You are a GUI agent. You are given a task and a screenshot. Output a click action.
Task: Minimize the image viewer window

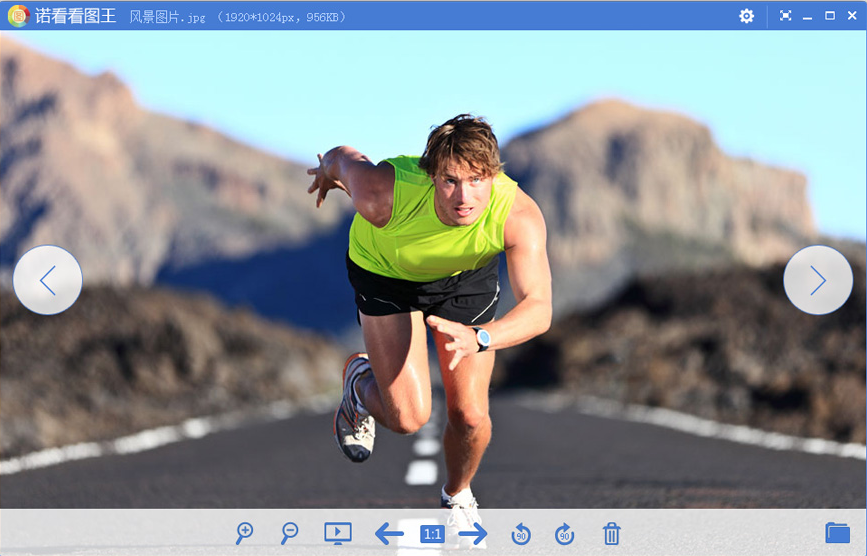coord(808,17)
